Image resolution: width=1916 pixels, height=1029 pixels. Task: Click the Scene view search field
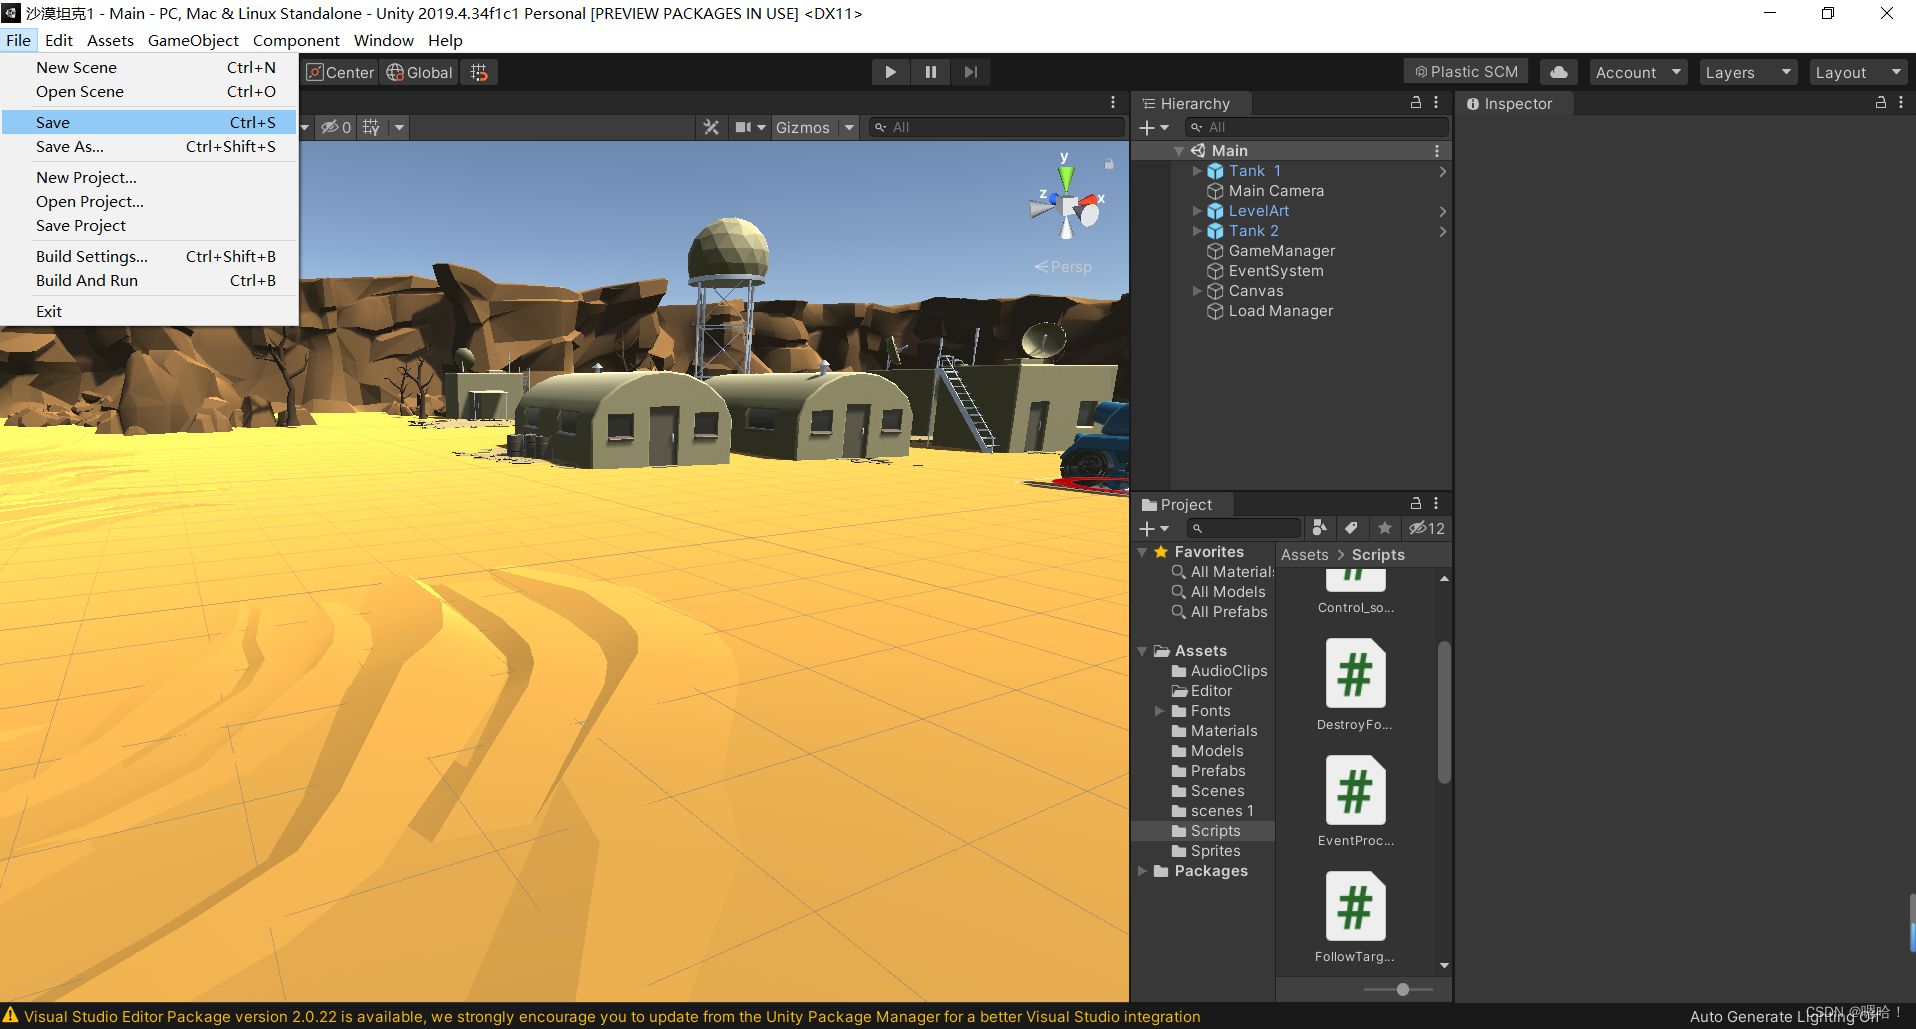[997, 127]
